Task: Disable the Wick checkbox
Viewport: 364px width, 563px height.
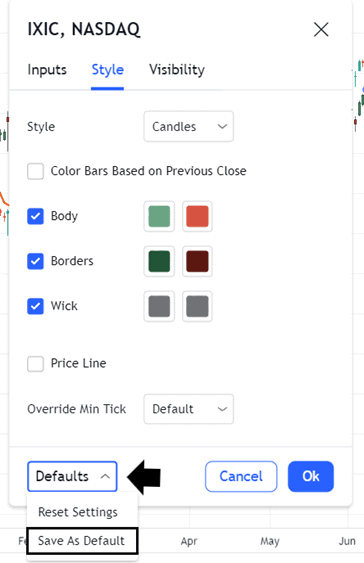Action: click(x=36, y=306)
